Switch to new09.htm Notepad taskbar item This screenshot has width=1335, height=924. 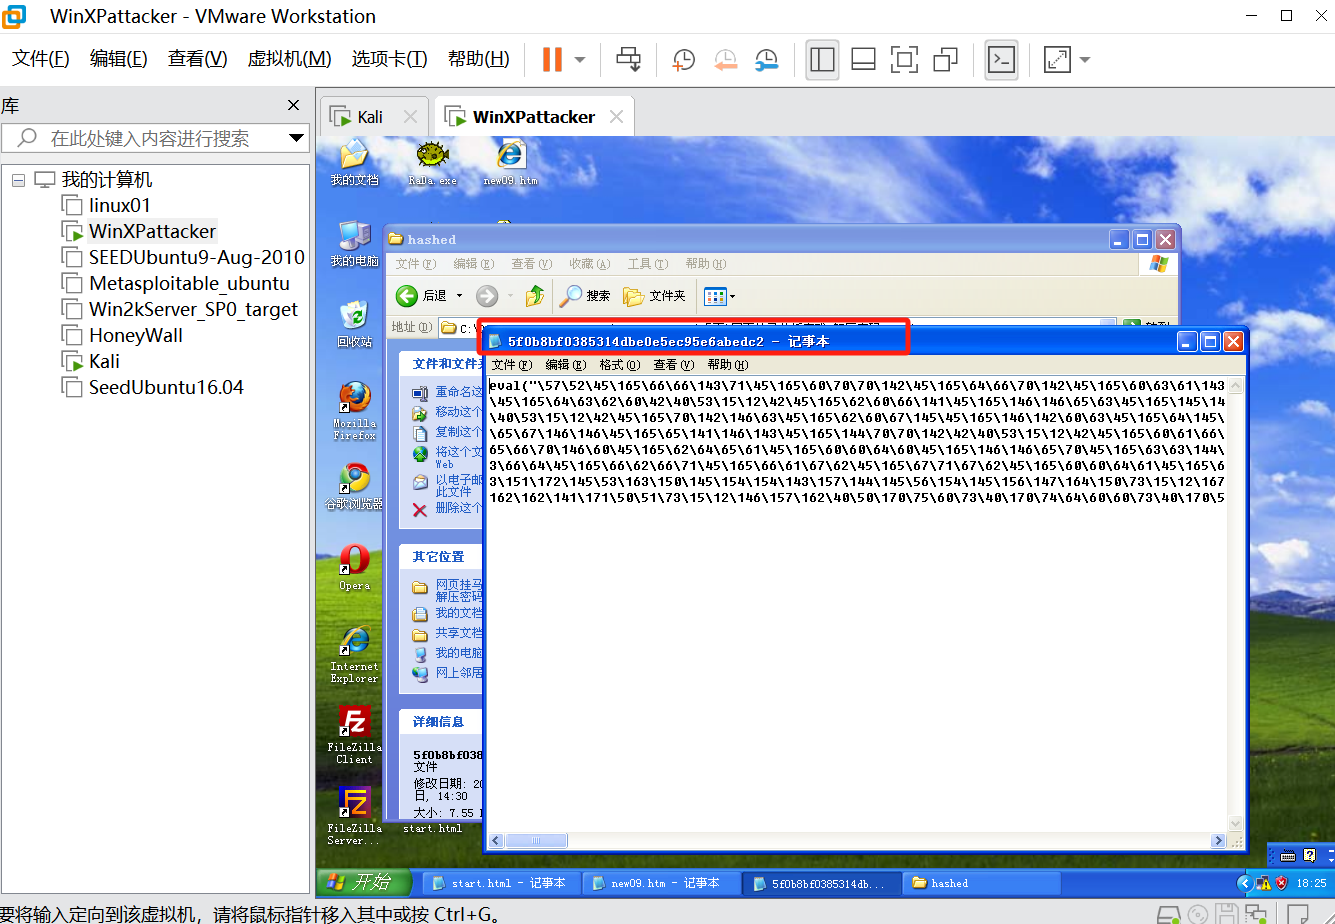tap(660, 883)
